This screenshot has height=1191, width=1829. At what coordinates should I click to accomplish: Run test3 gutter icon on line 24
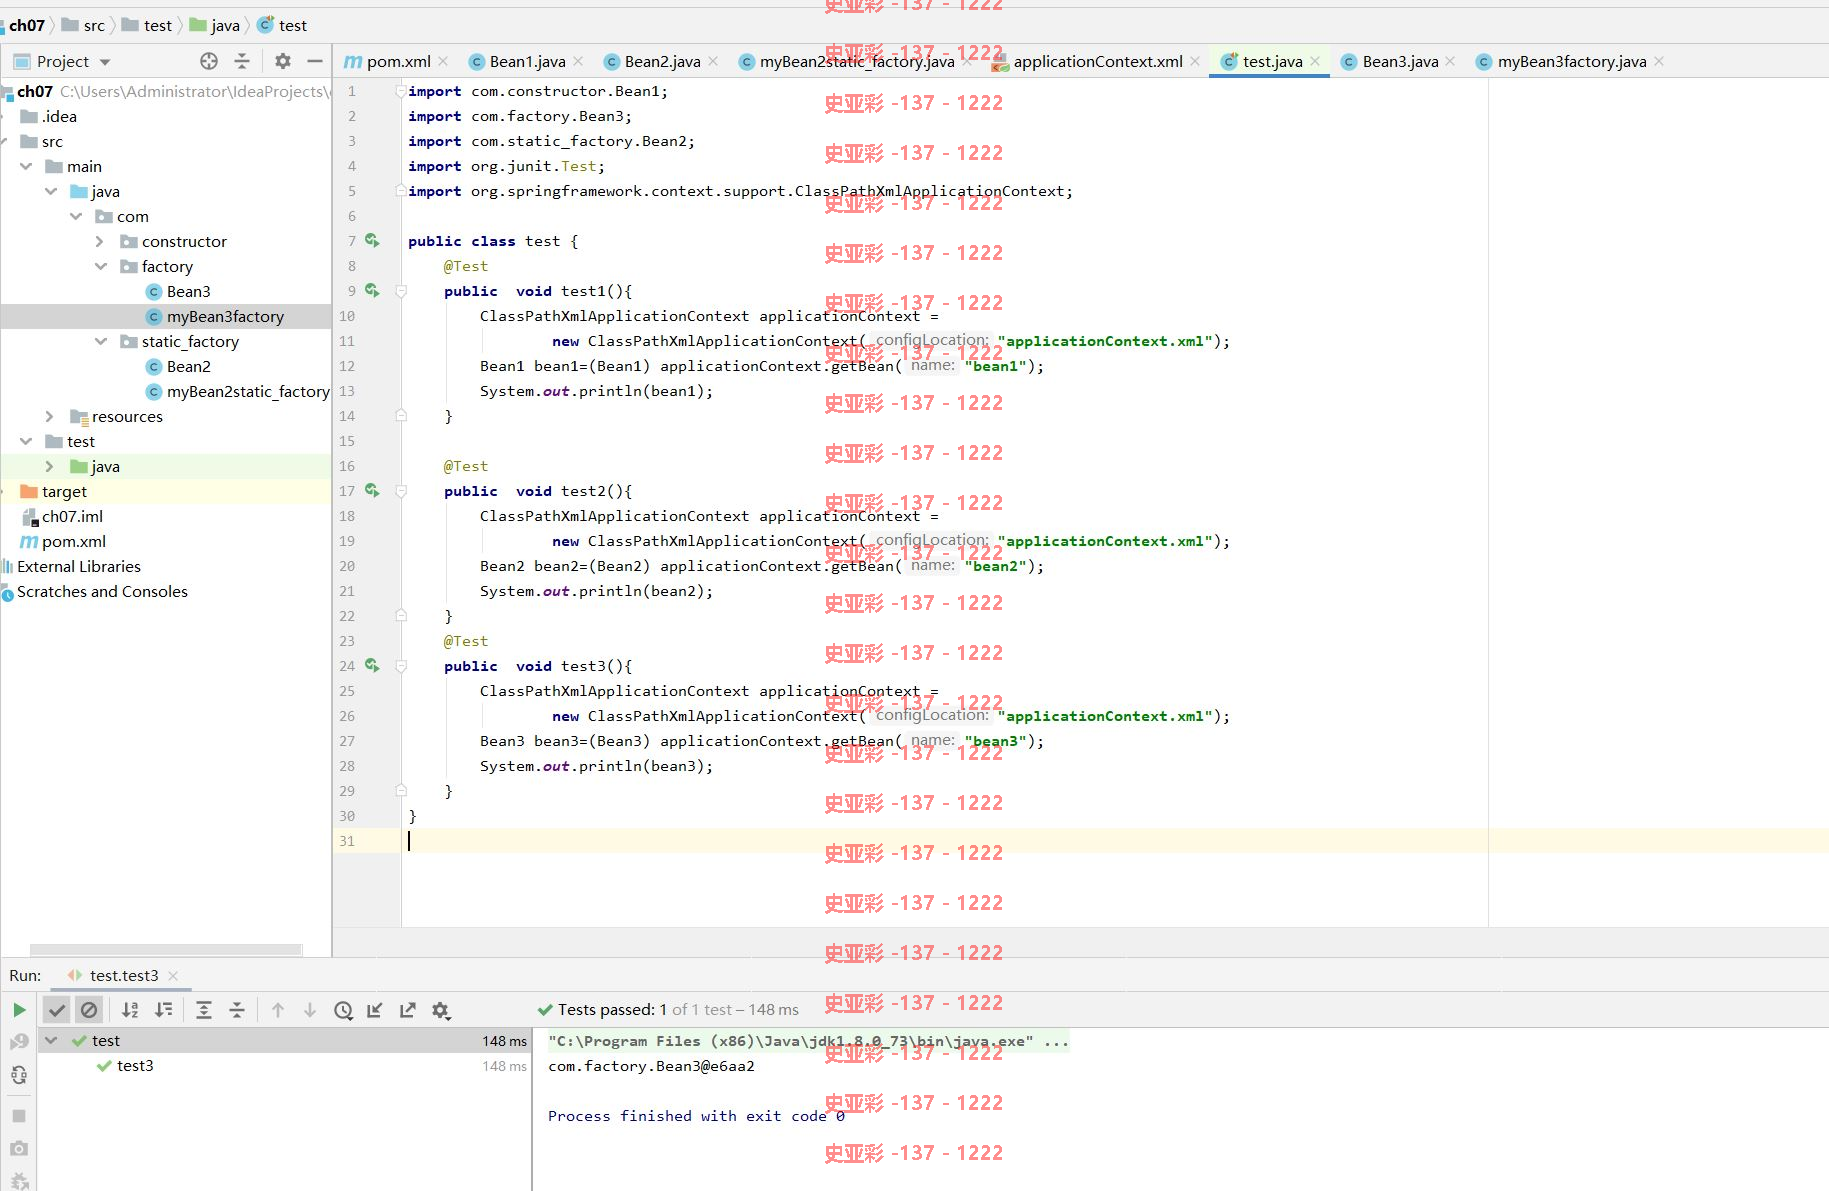tap(372, 665)
